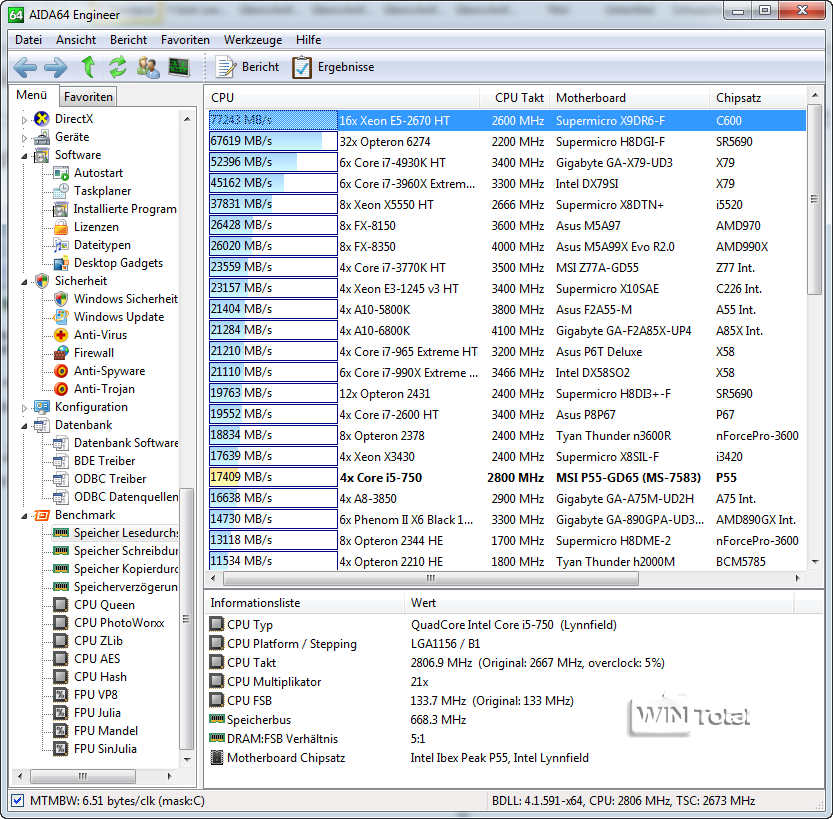Open the Werkzeuge menu
This screenshot has height=819, width=833.
click(x=252, y=40)
